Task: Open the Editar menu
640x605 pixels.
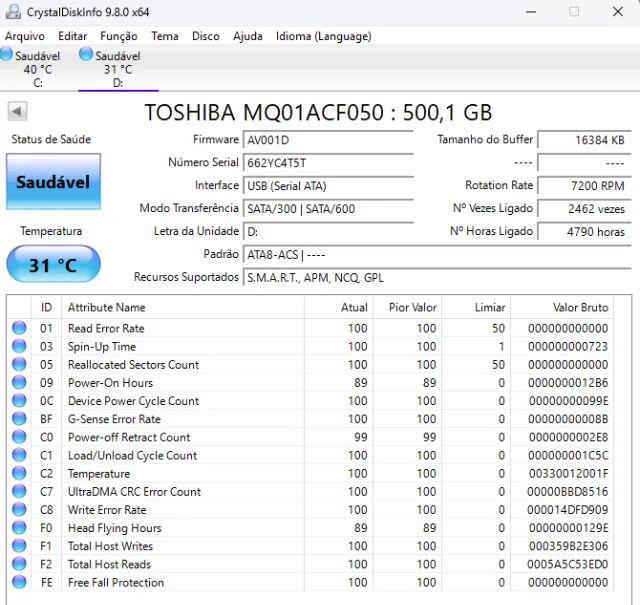Action: tap(72, 36)
